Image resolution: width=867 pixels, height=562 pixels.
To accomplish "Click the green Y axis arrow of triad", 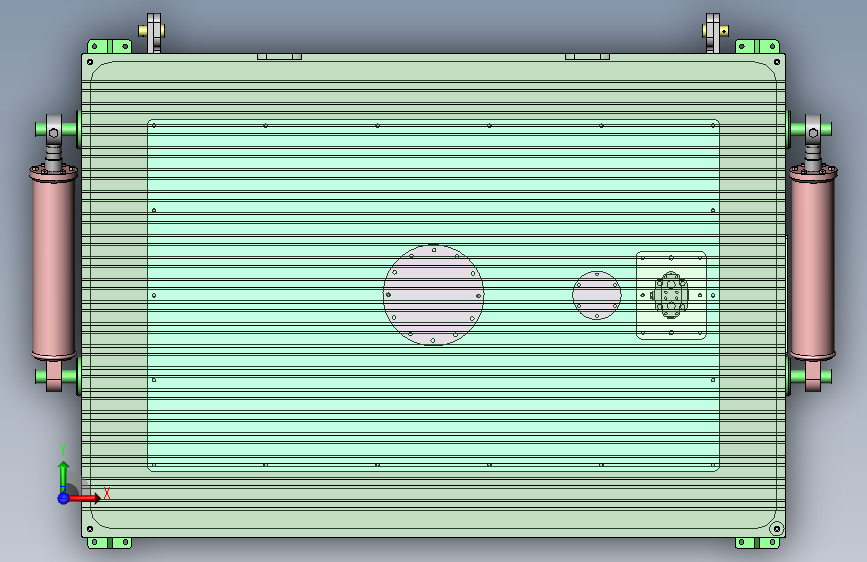I will (63, 475).
